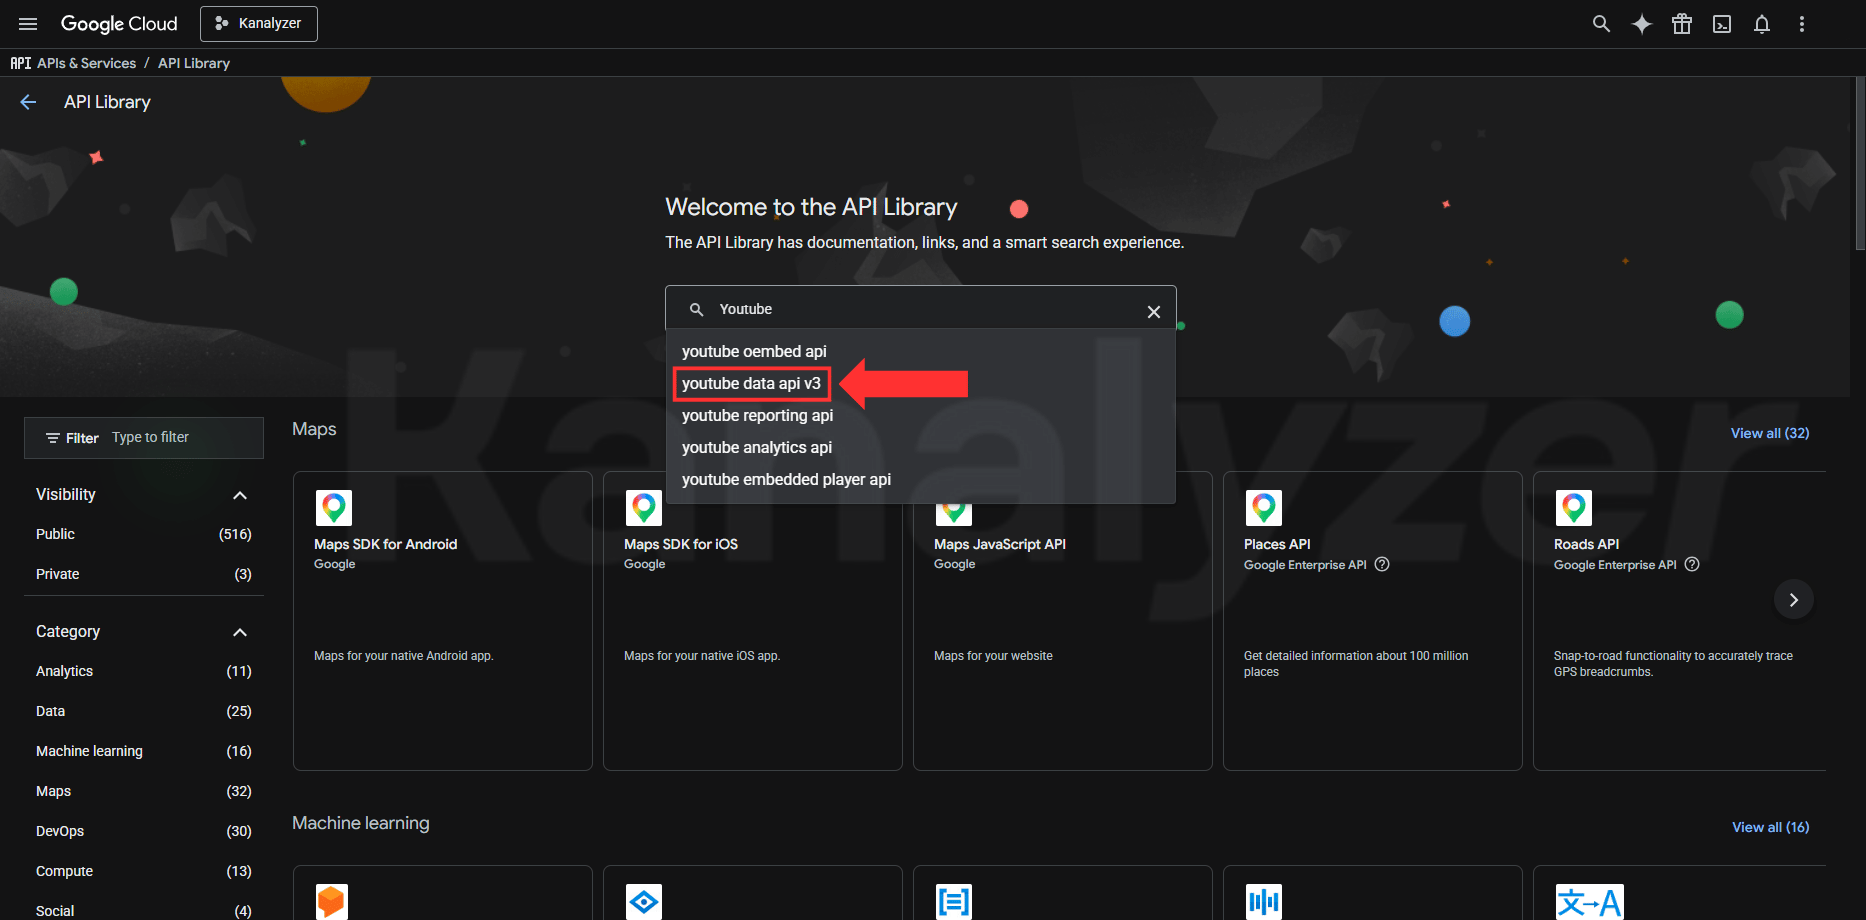Image resolution: width=1866 pixels, height=920 pixels.
Task: Click API Library breadcrumb
Action: (x=194, y=63)
